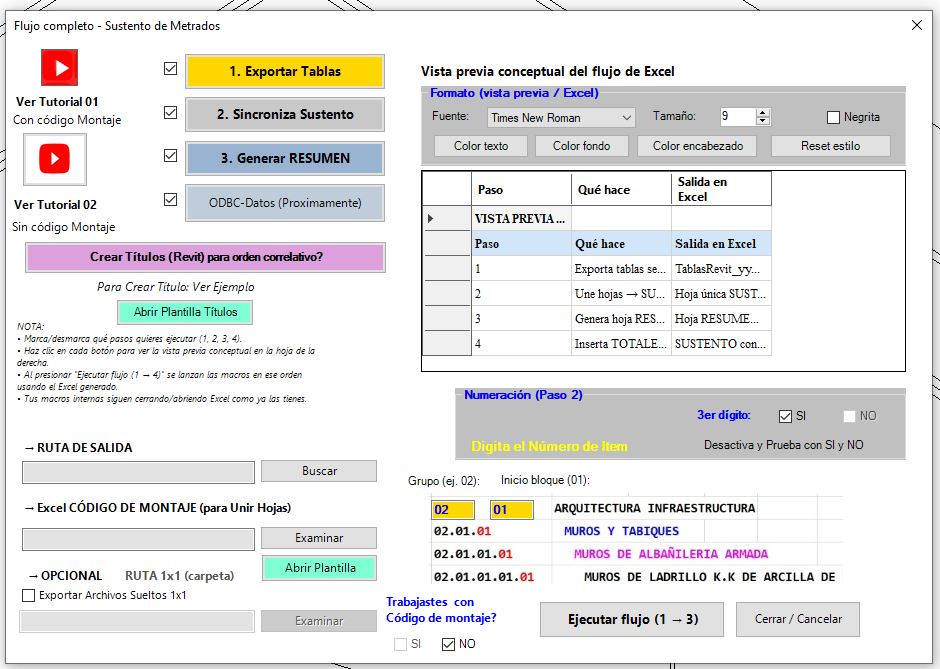Toggle checkbox beside 3. Generar RESUMEN
The width and height of the screenshot is (940, 669).
(x=170, y=156)
